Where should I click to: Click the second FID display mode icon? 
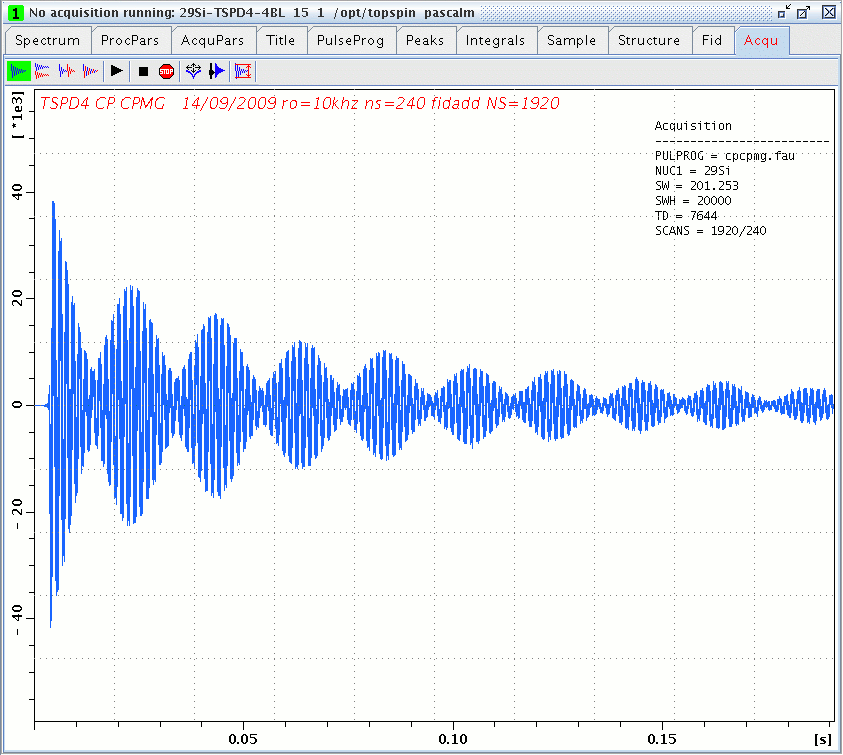(43, 71)
